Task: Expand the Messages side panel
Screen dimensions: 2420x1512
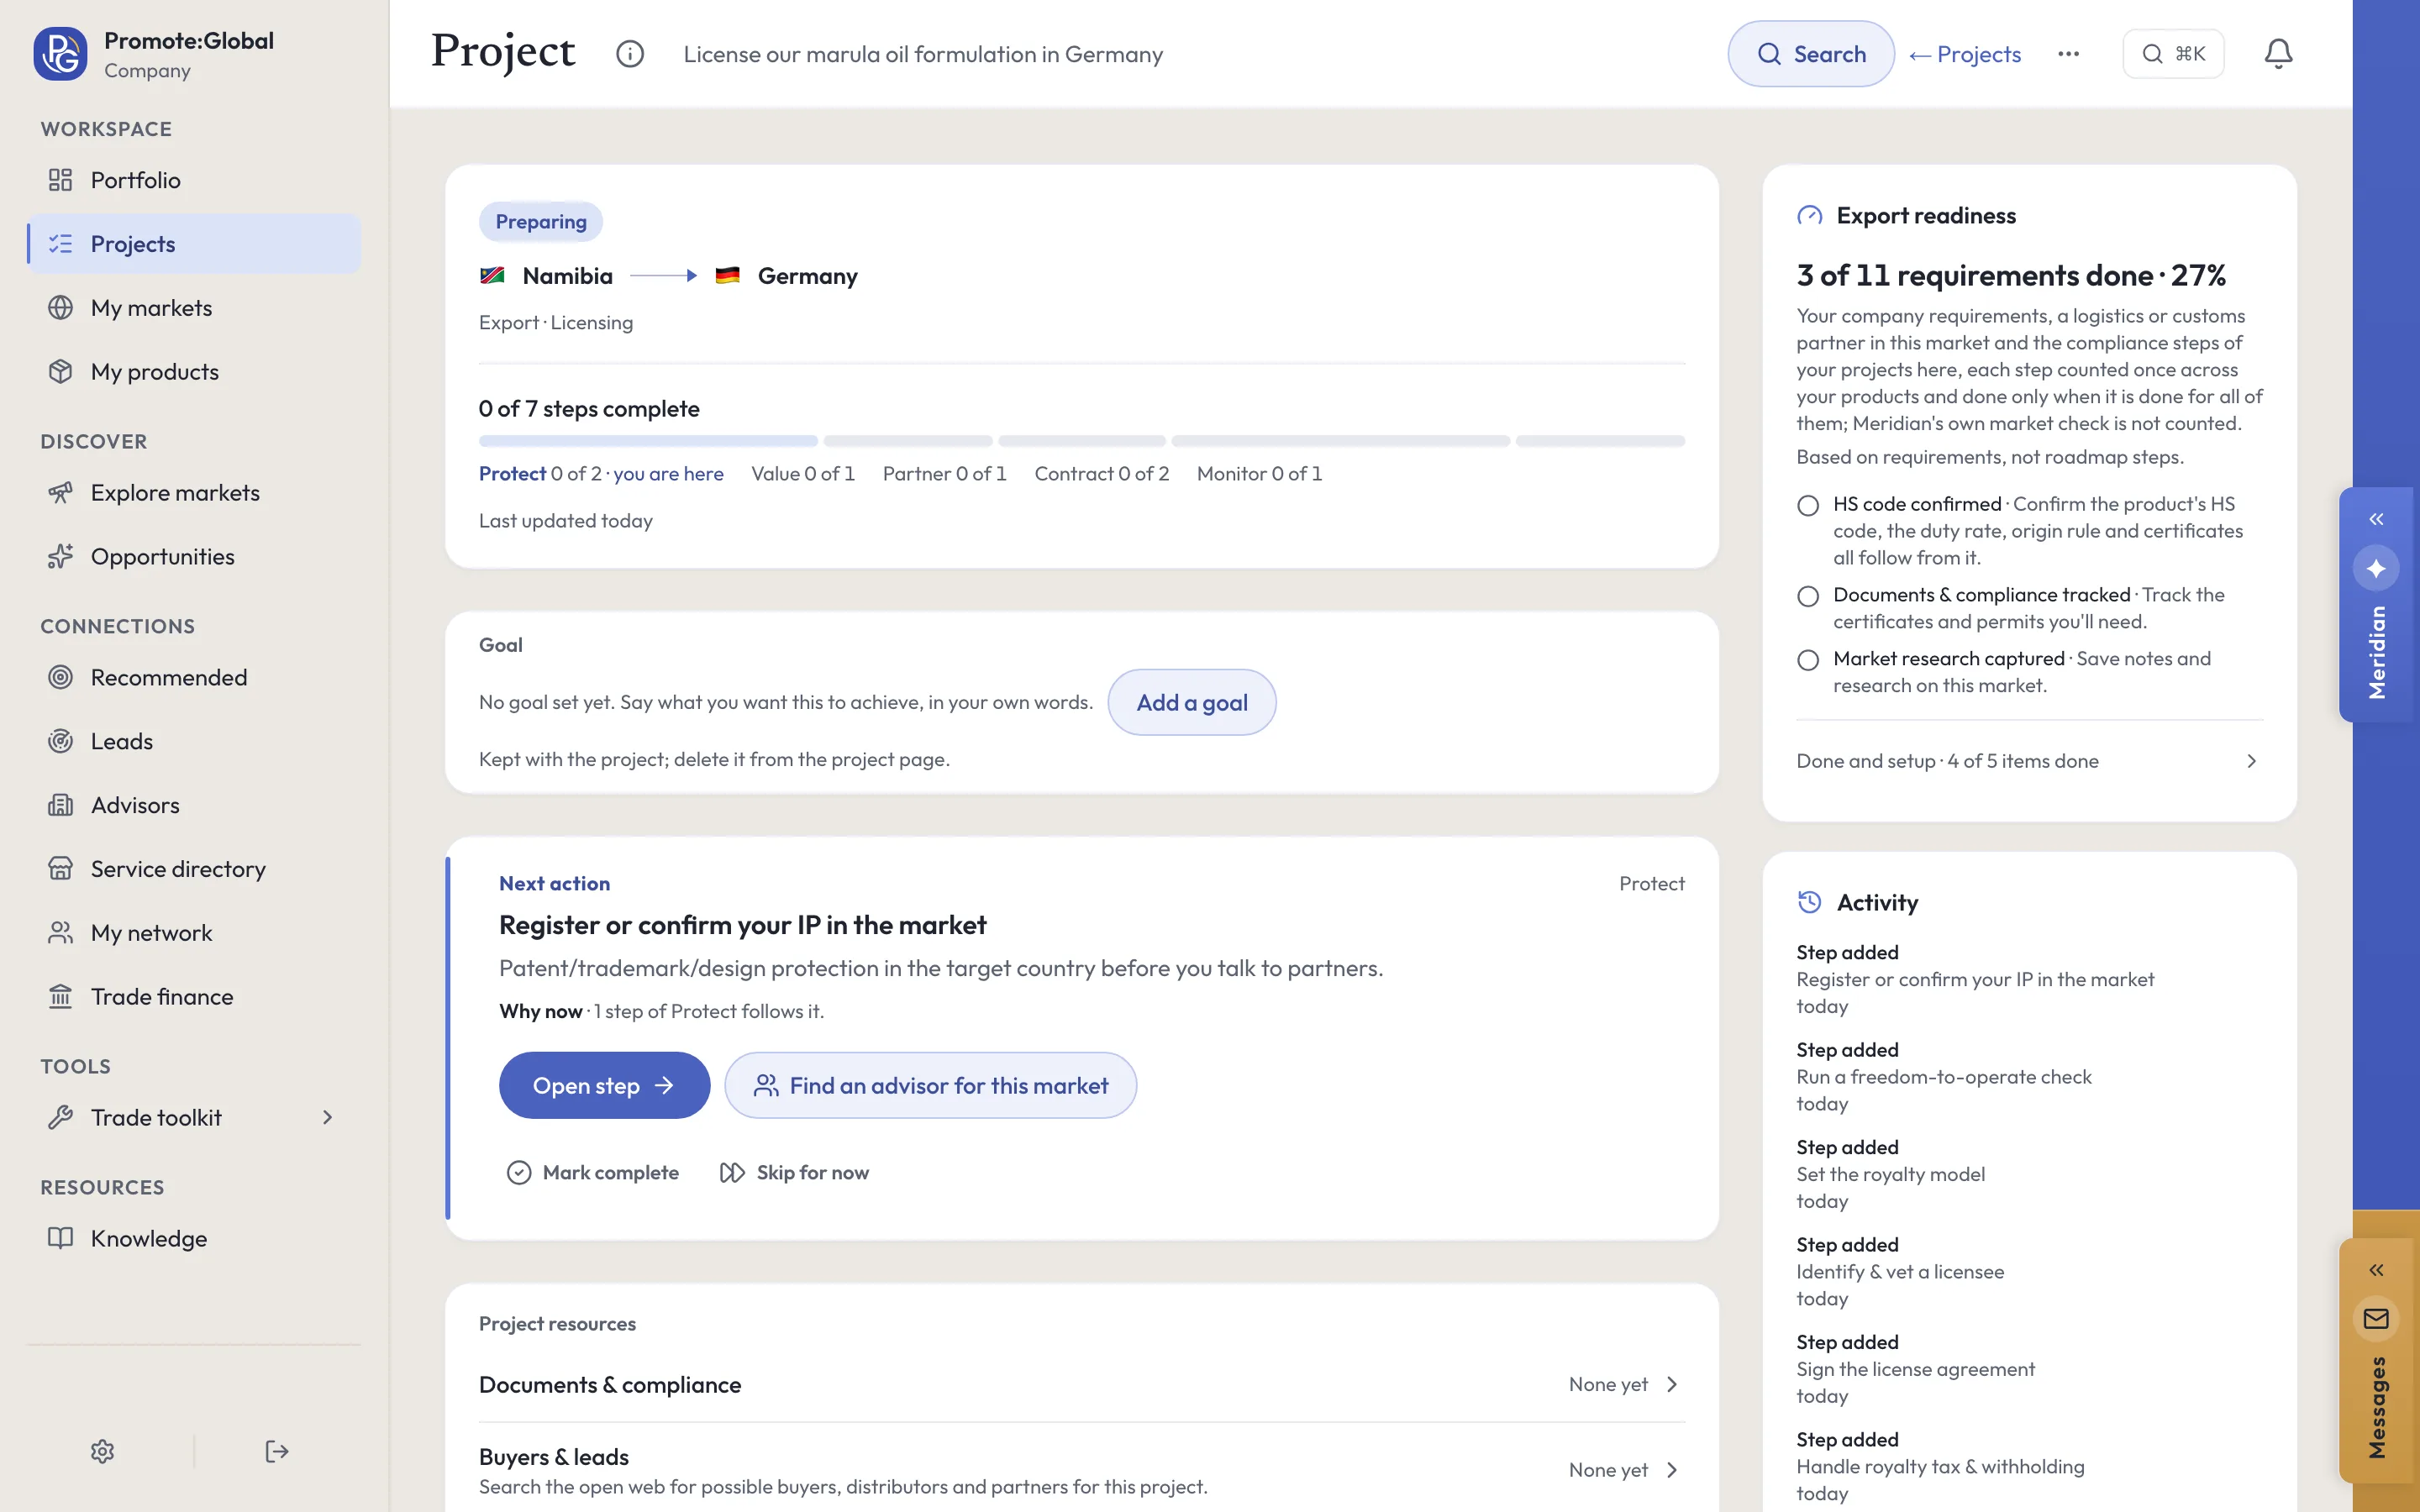Action: [2376, 1270]
